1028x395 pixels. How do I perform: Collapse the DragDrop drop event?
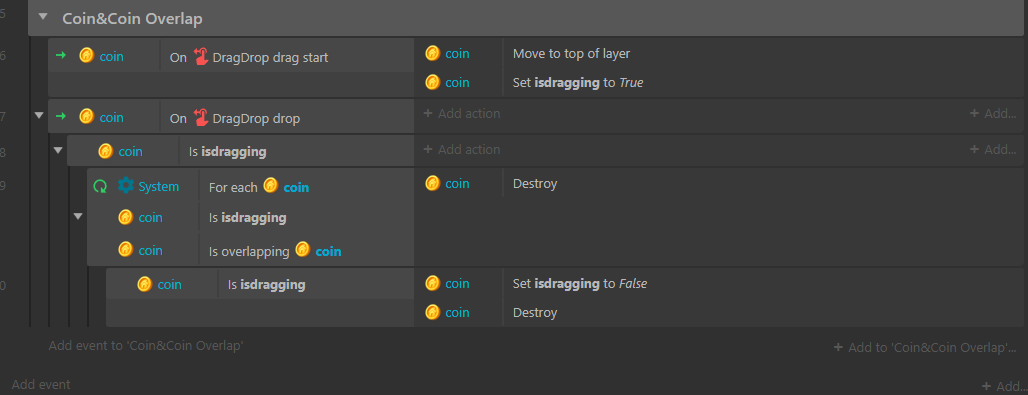click(x=39, y=115)
